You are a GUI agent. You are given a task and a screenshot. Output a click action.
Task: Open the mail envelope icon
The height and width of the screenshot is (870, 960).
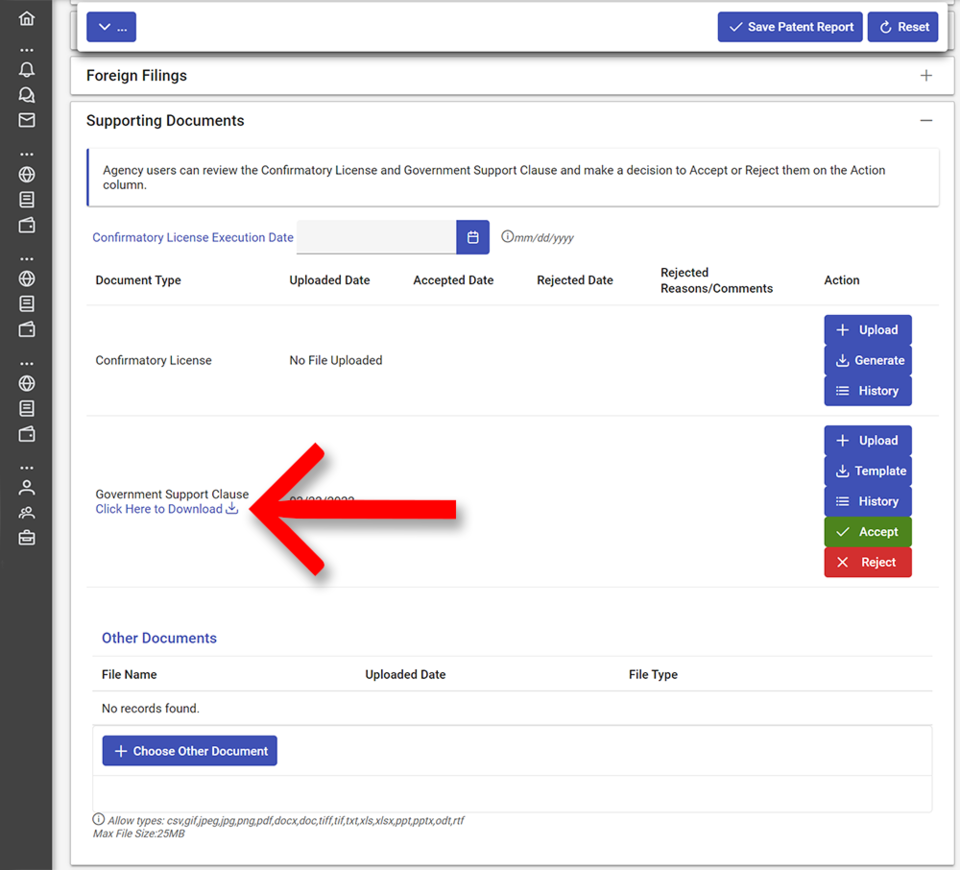[x=27, y=120]
